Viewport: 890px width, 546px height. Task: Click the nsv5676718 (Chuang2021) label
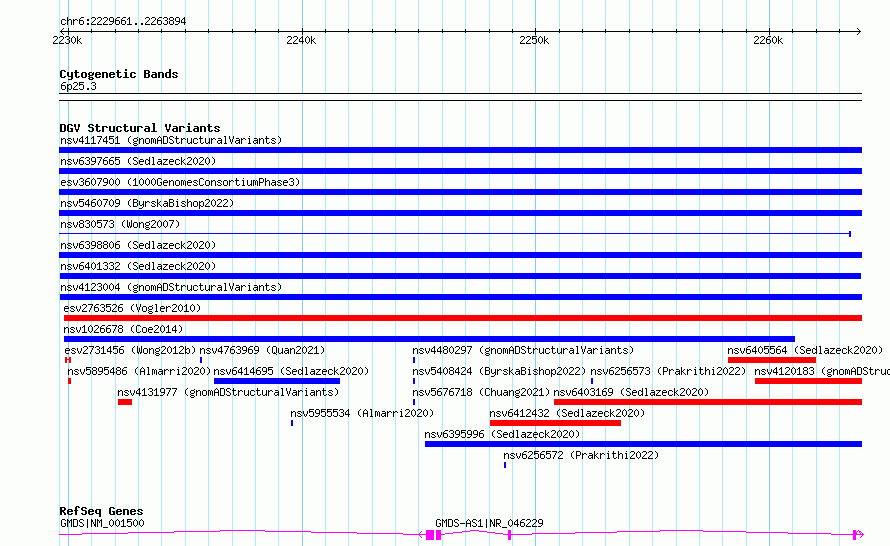click(x=481, y=392)
